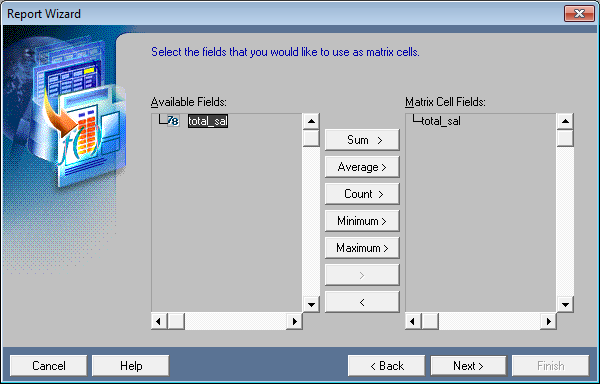
Task: Click the numeric field icon beside total_sal
Action: point(173,121)
